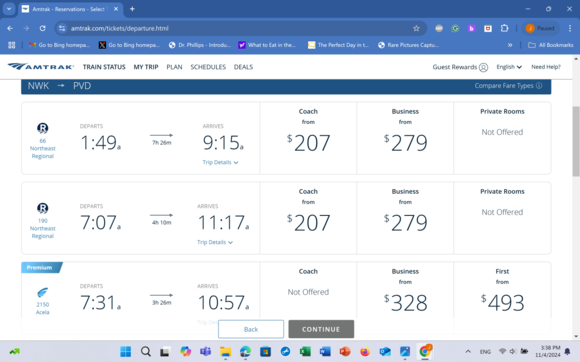Click the purple b extension icon
Screen dimensions: 580x362
(471, 28)
